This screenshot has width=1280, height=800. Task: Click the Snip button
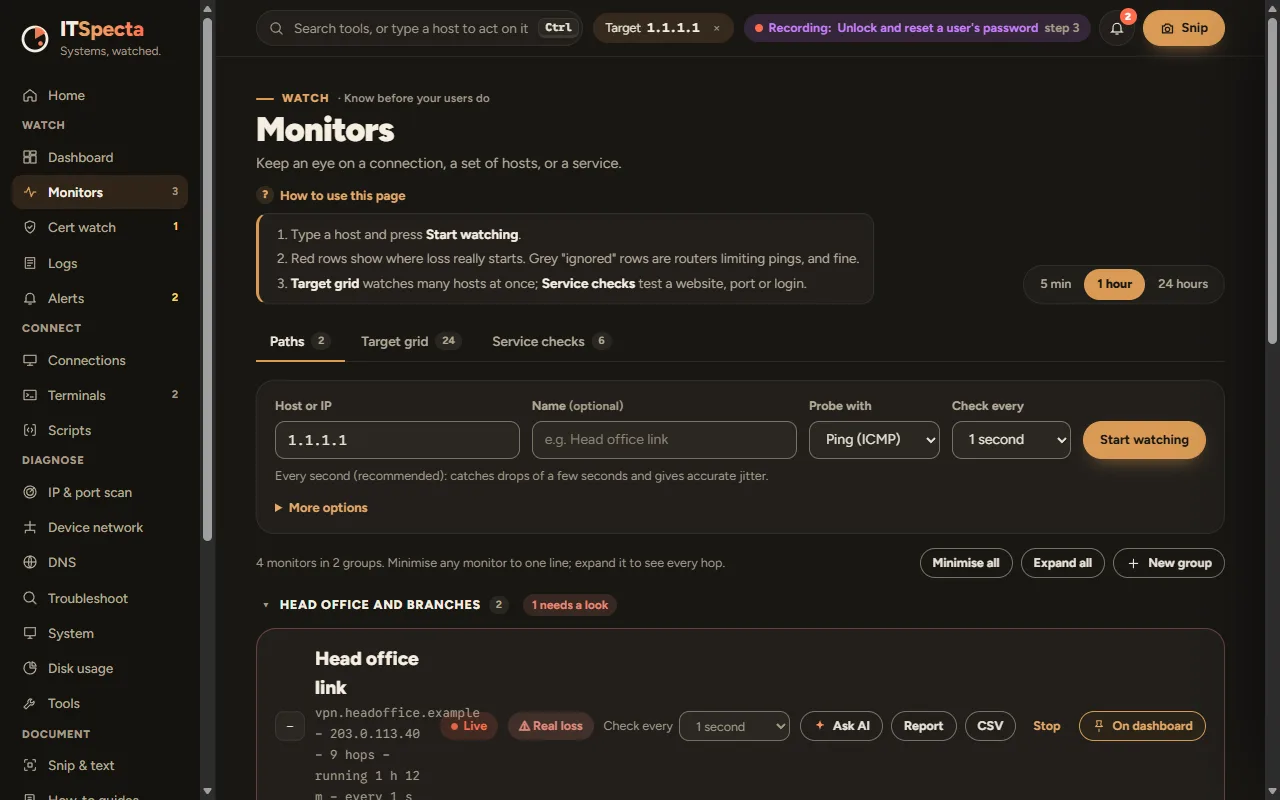(1184, 28)
